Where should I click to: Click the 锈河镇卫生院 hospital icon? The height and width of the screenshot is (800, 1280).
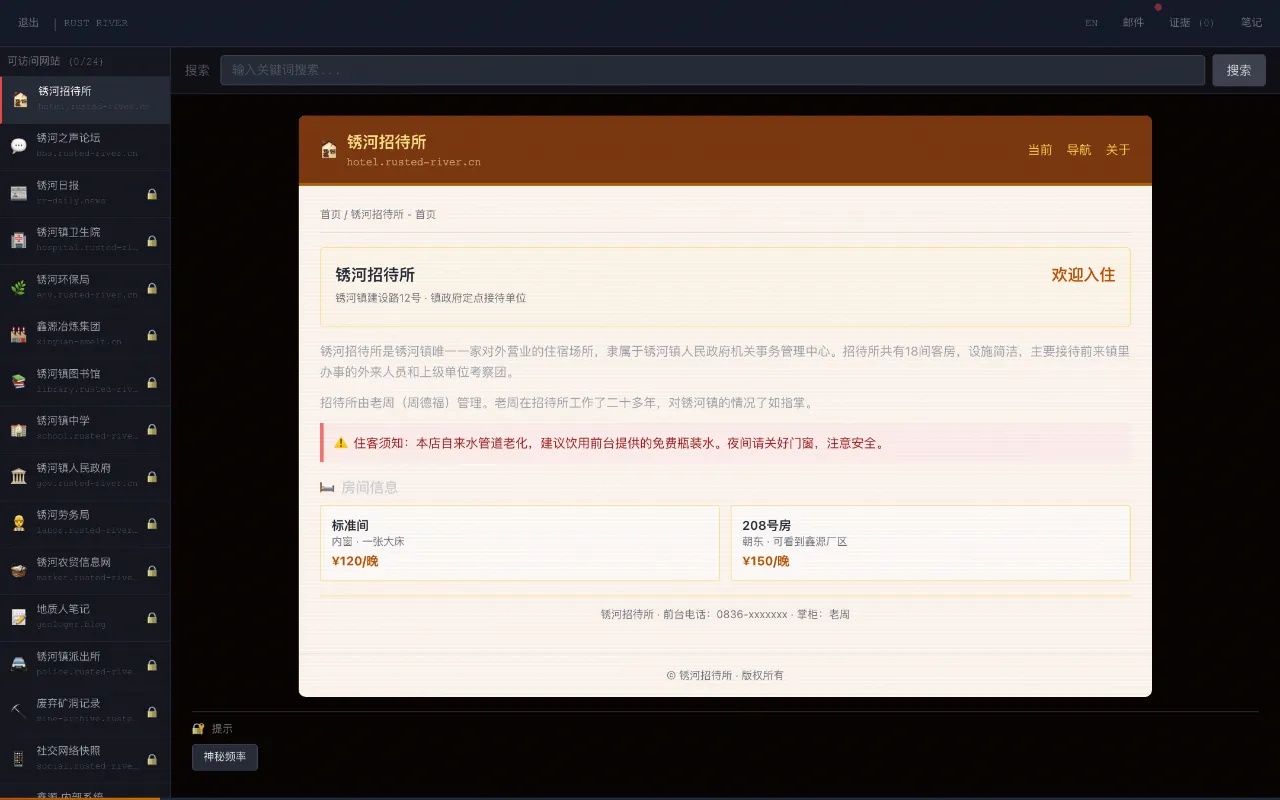pyautogui.click(x=19, y=240)
